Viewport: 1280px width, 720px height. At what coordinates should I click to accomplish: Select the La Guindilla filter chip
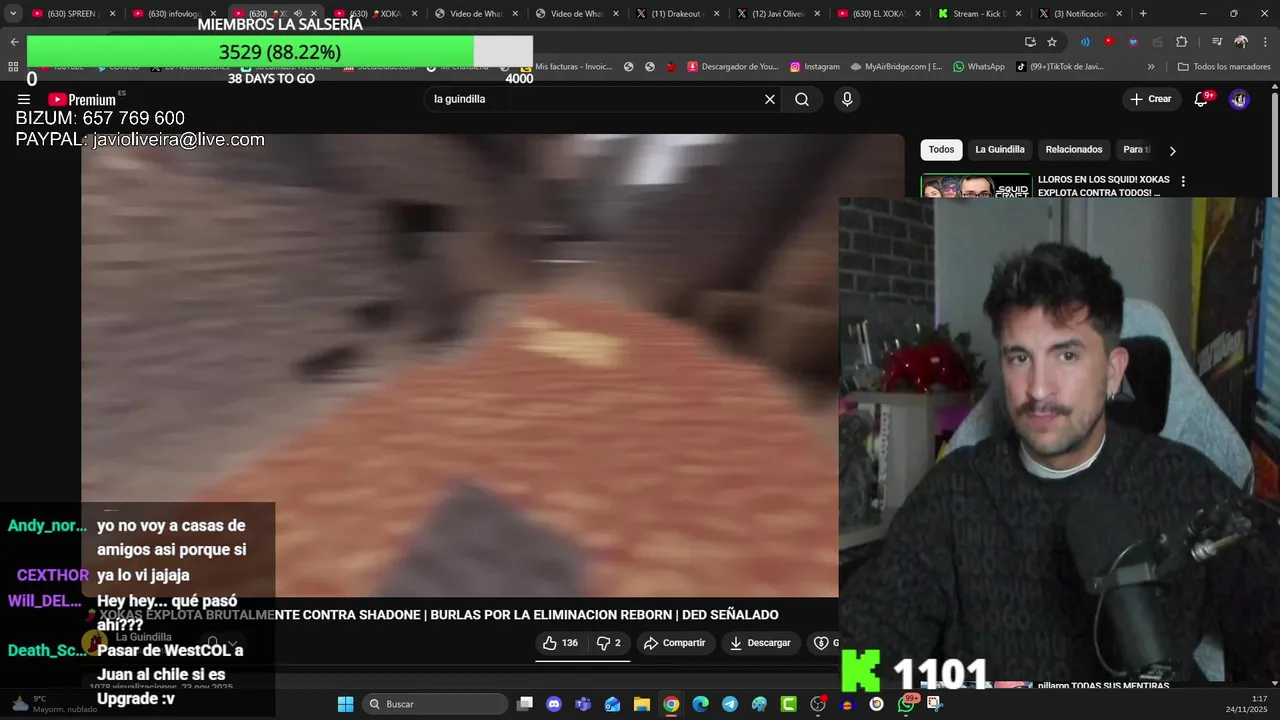[x=1000, y=150]
